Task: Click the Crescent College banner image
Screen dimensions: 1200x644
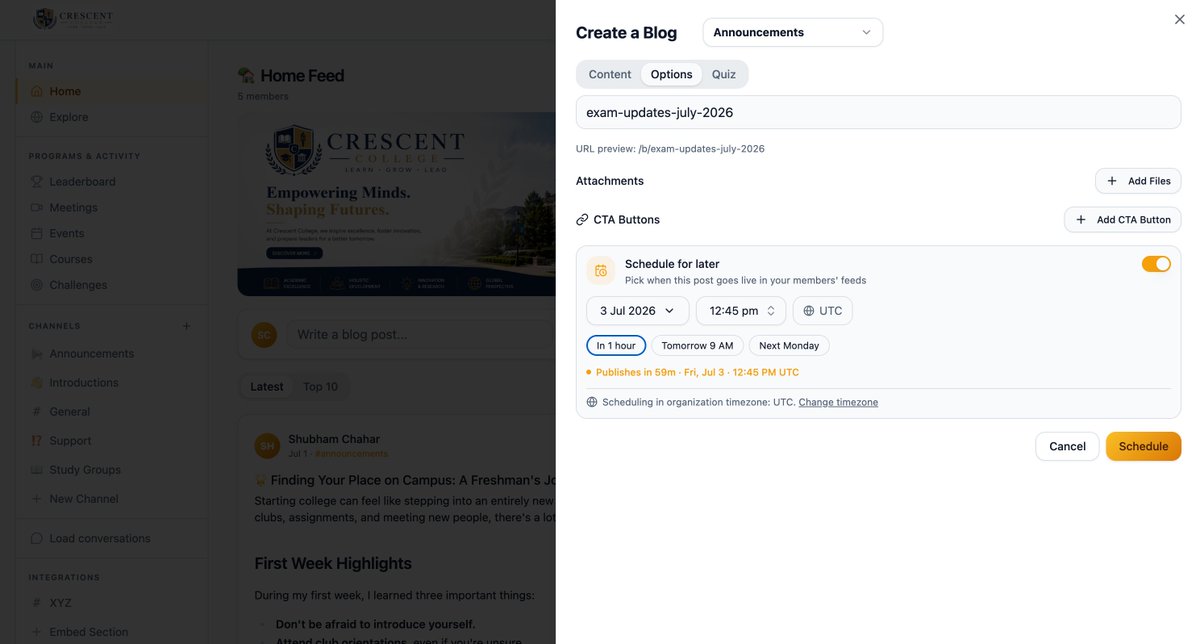Action: click(396, 204)
